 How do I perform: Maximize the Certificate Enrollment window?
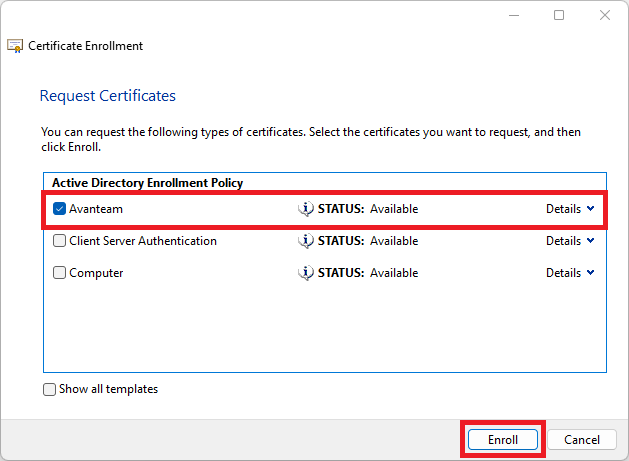tap(559, 15)
